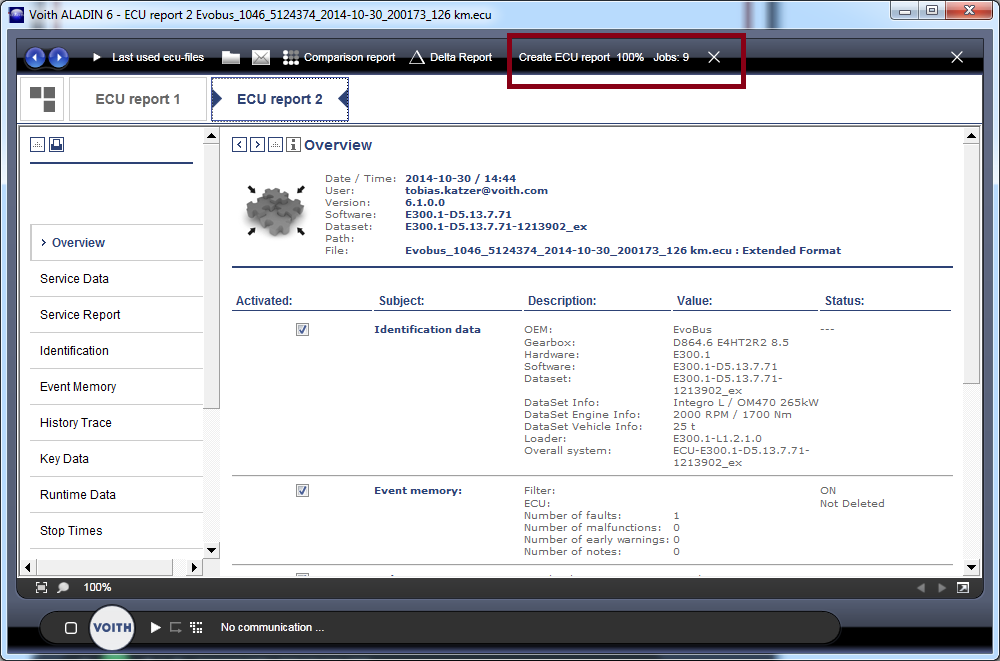This screenshot has width=1000, height=661.
Task: Click the pop-out window icon in status bar
Action: [963, 588]
